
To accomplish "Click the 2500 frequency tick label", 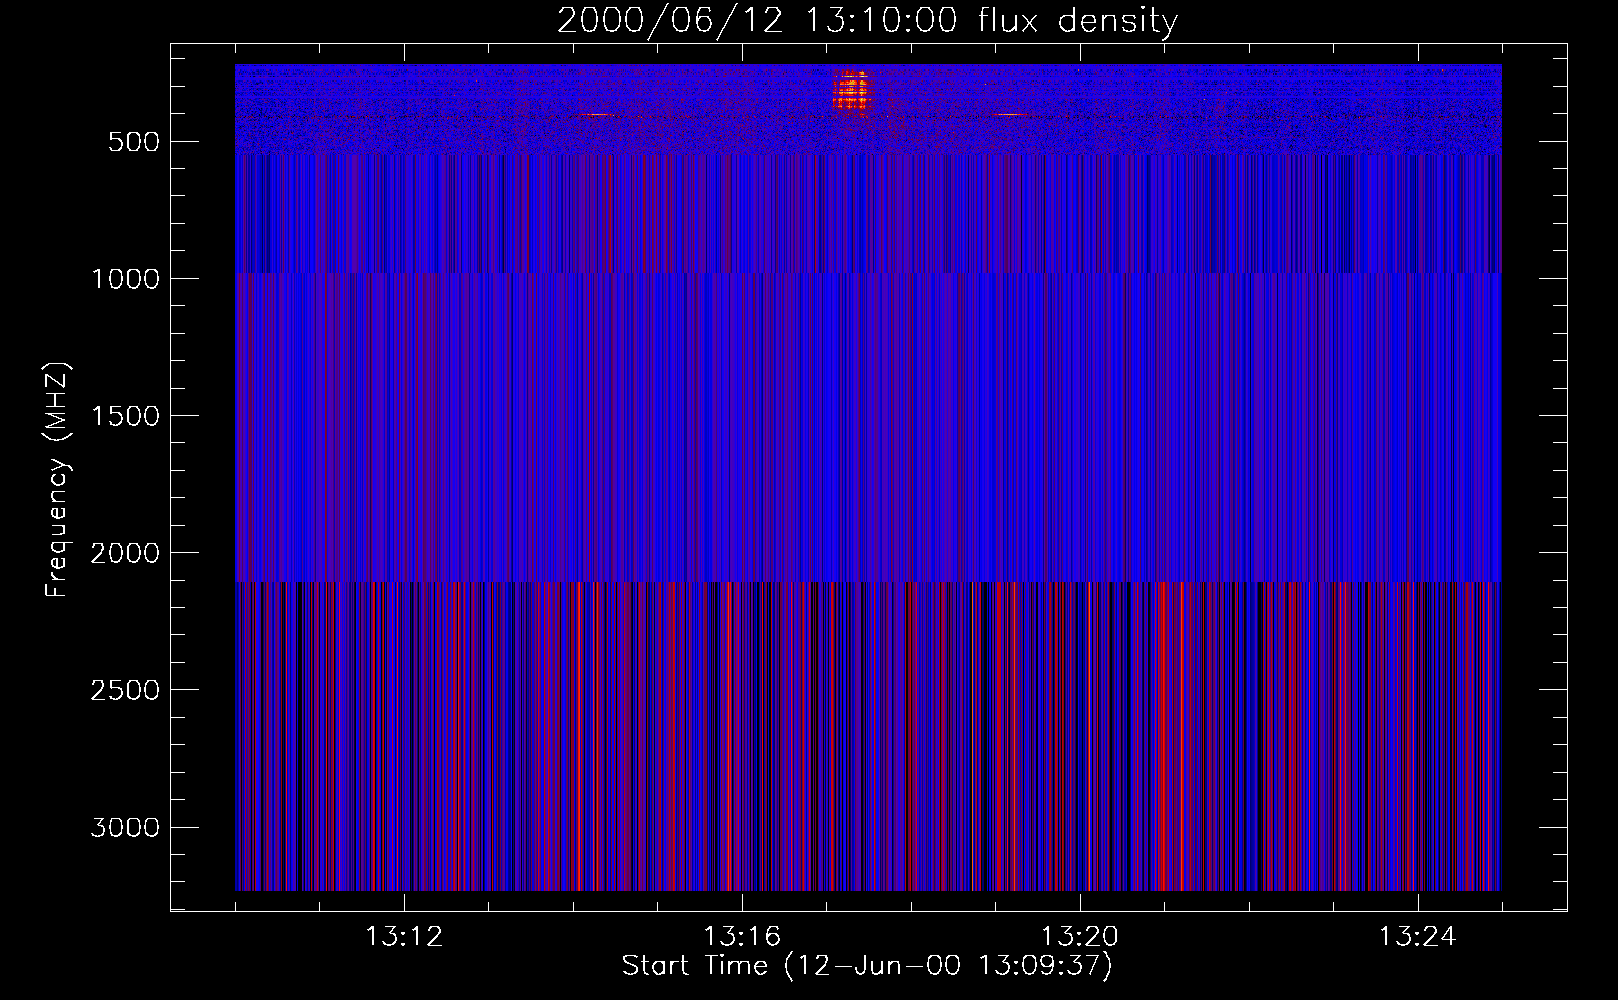I will 125,690.
